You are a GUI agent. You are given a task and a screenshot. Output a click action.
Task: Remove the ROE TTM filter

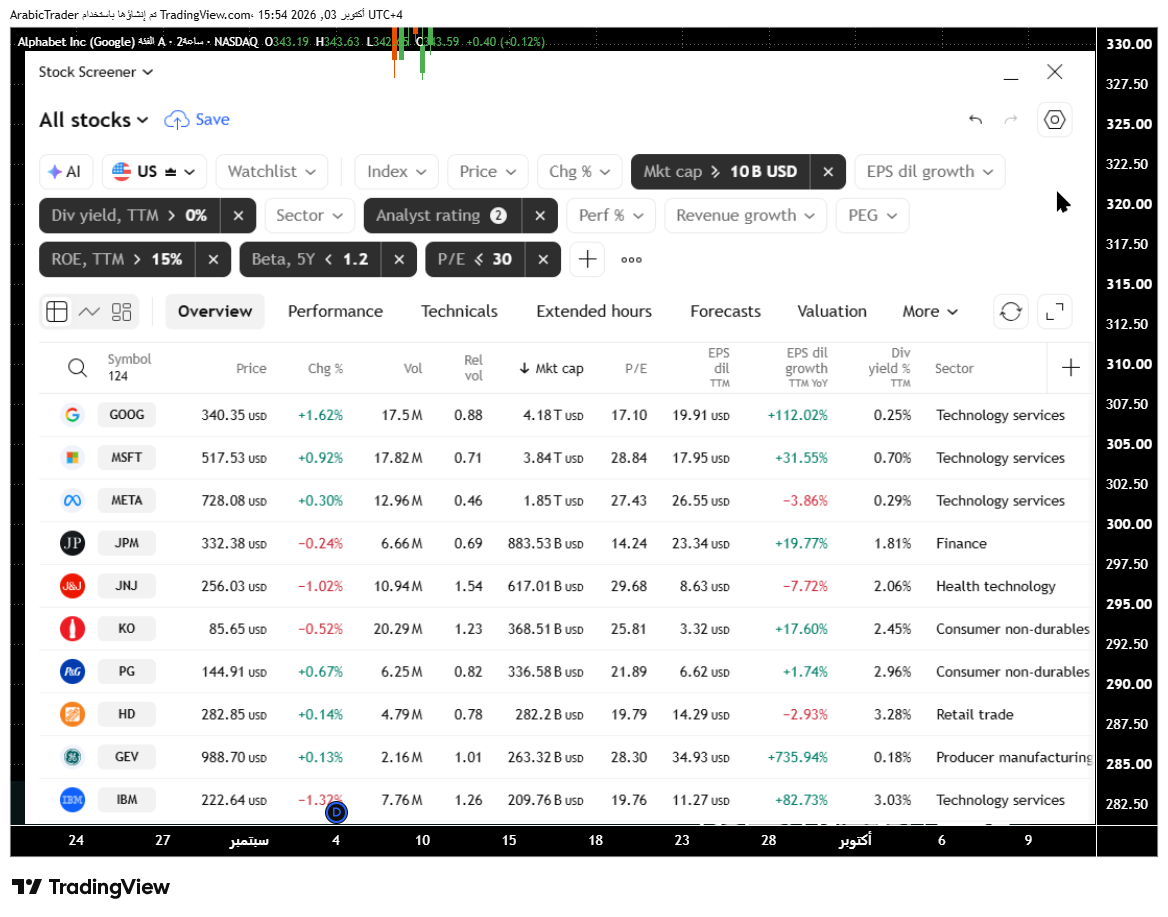(x=213, y=259)
